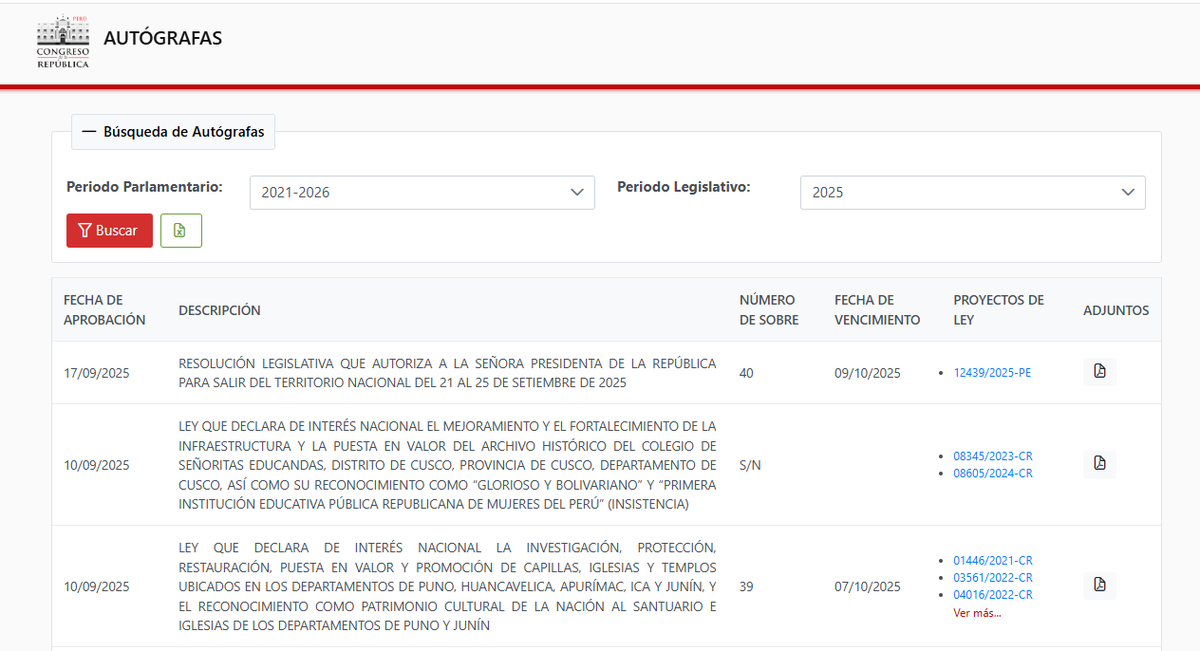The width and height of the screenshot is (1200, 651).
Task: Open PDF attachment for sobre 39
Action: pos(1100,586)
